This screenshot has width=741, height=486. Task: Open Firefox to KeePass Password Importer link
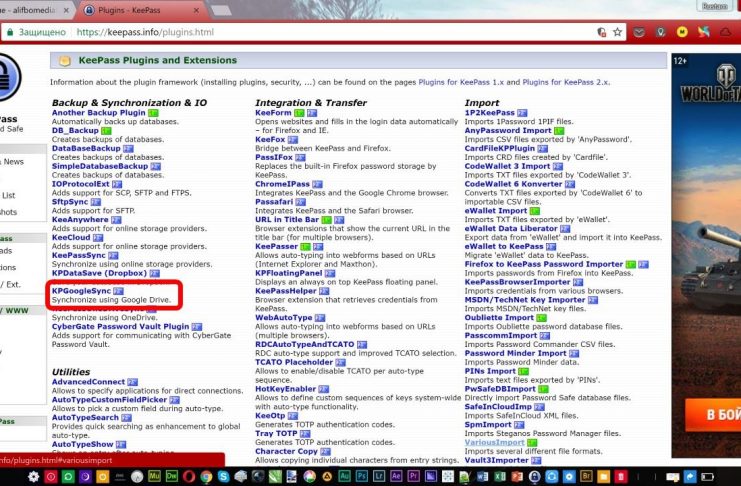544,264
